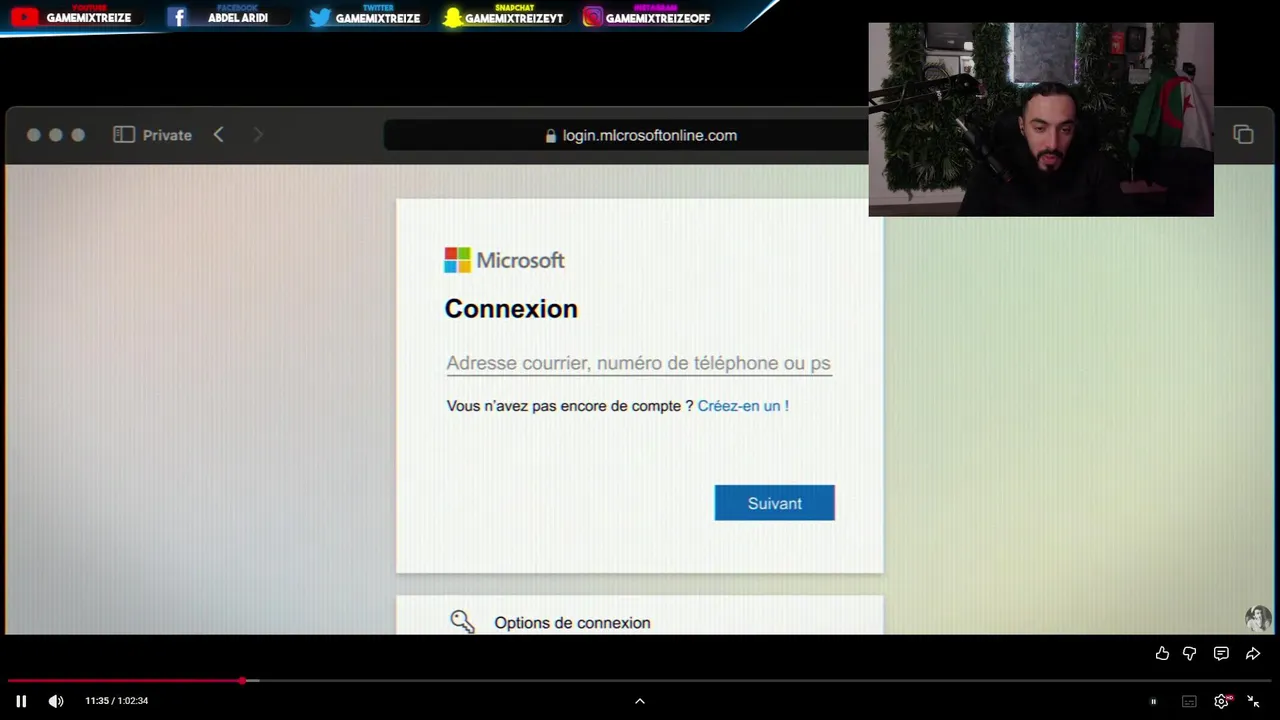Click the Twitter GAMEMIXTREIZE bird icon
Viewport: 1280px width, 720px height.
click(x=320, y=17)
